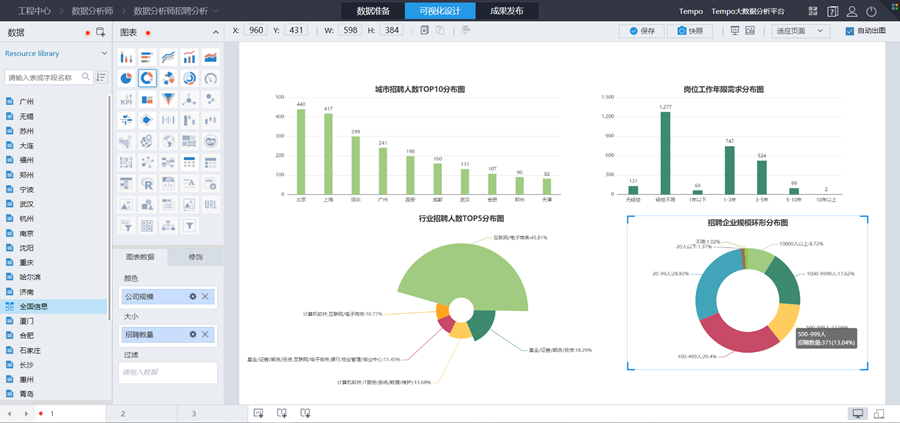The width and height of the screenshot is (900, 423).
Task: Remove the 招聘数量 field with X
Action: (x=205, y=333)
